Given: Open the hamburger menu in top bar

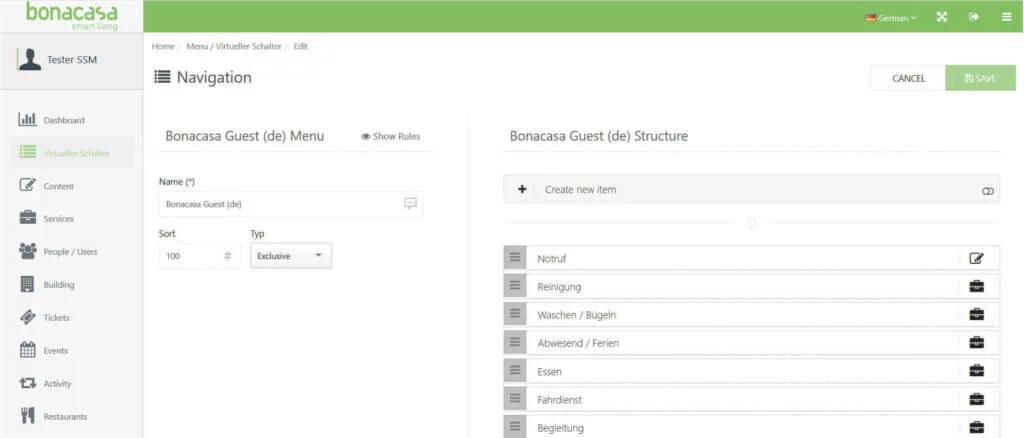Looking at the screenshot, I should click(x=1005, y=17).
